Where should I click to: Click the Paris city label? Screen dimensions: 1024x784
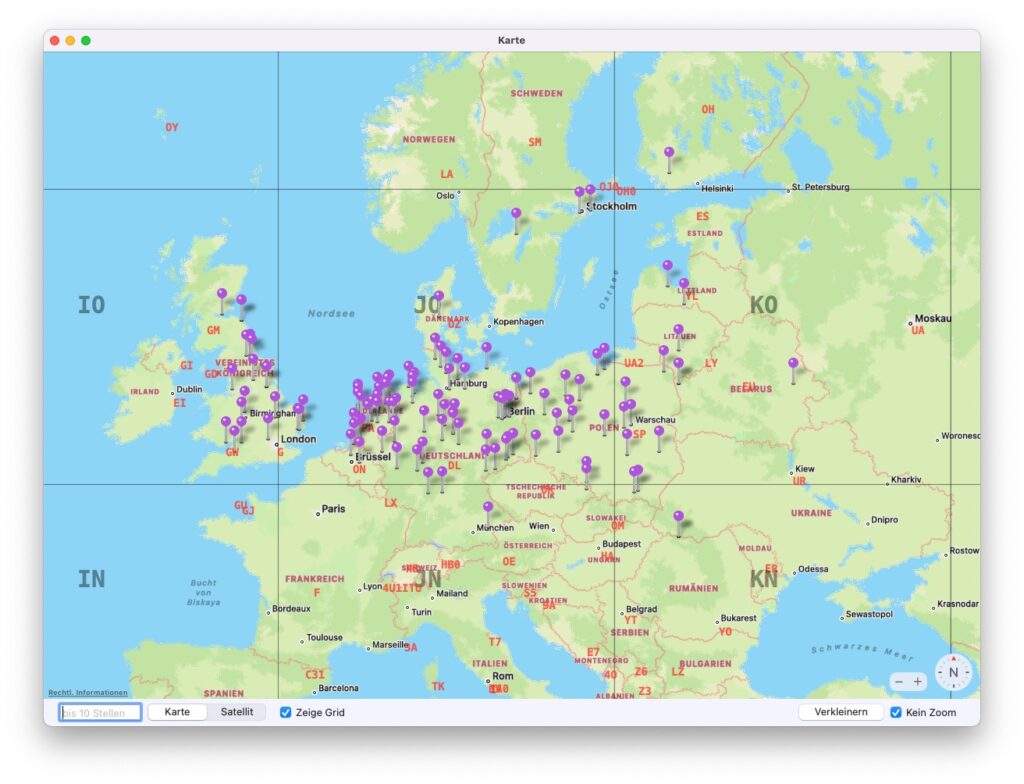(333, 508)
